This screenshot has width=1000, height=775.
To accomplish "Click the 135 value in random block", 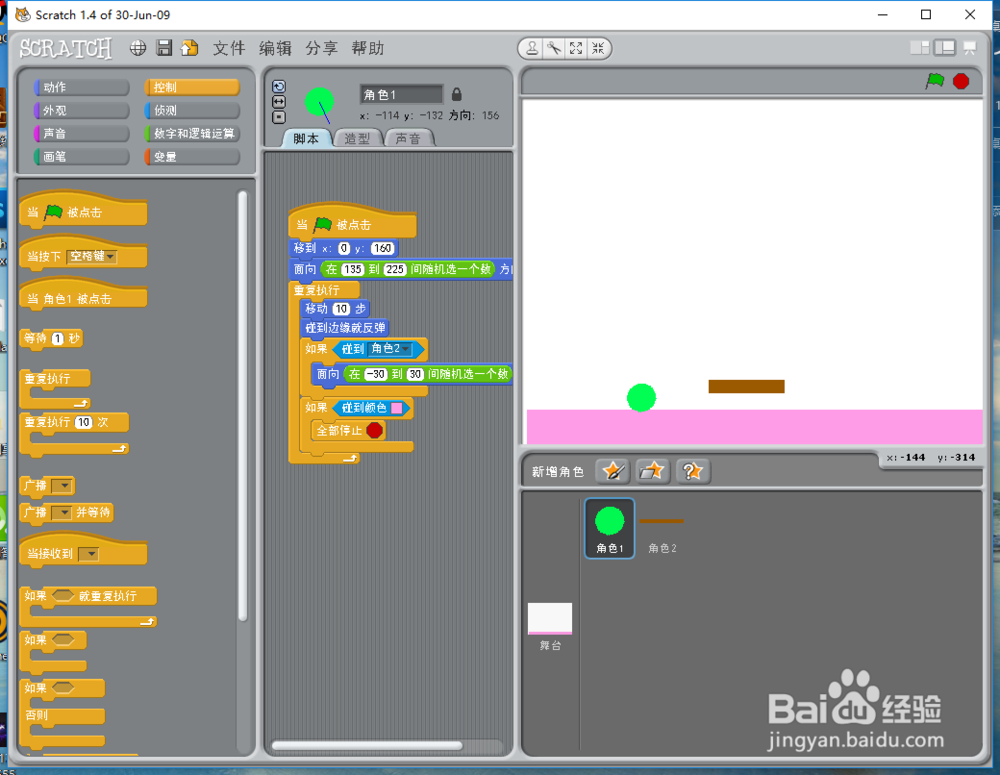I will [353, 269].
